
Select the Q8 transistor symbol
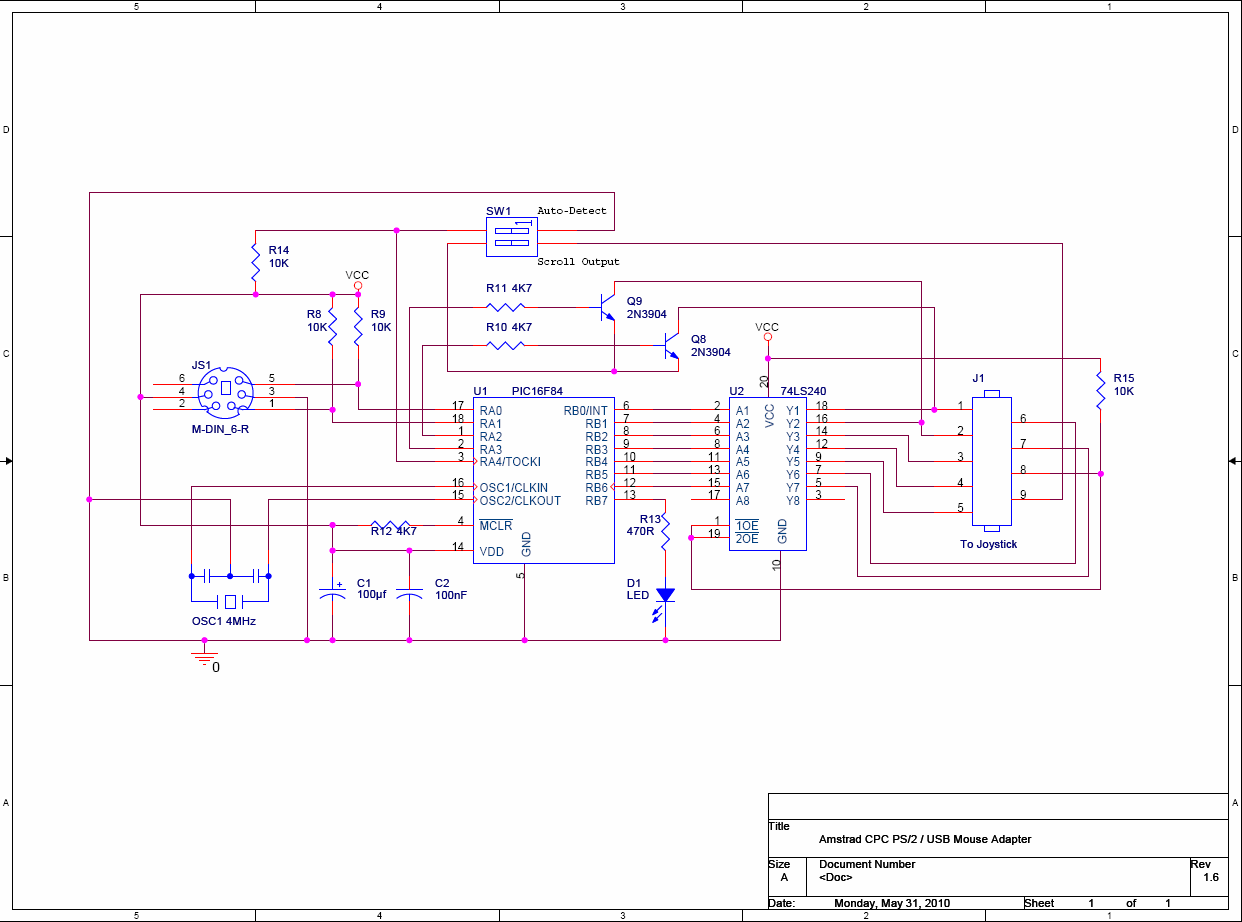pyautogui.click(x=670, y=346)
